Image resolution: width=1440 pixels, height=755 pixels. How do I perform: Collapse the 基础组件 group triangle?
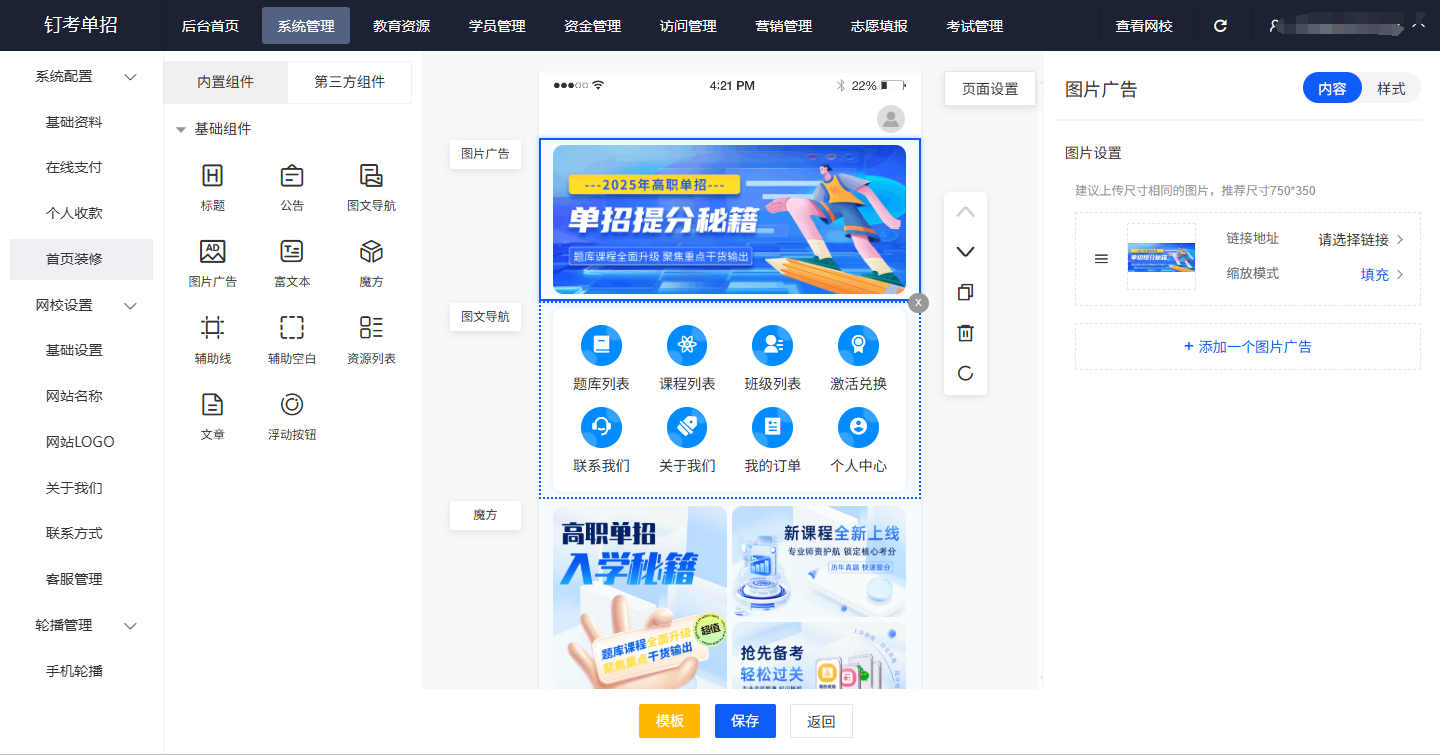pos(181,129)
